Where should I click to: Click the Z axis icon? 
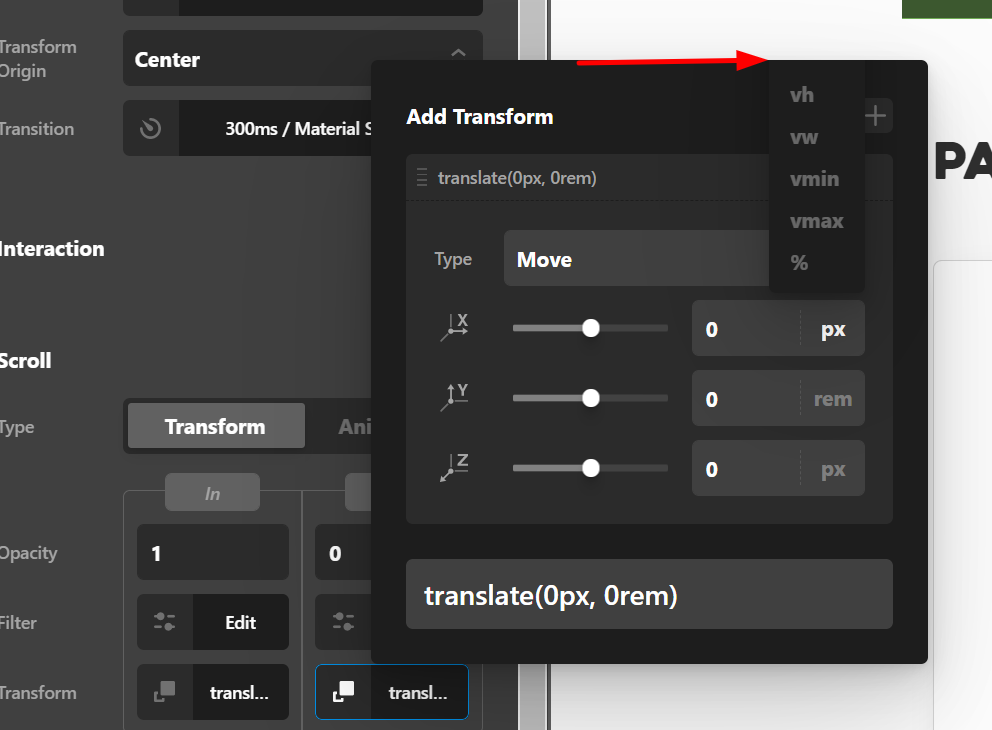455,467
